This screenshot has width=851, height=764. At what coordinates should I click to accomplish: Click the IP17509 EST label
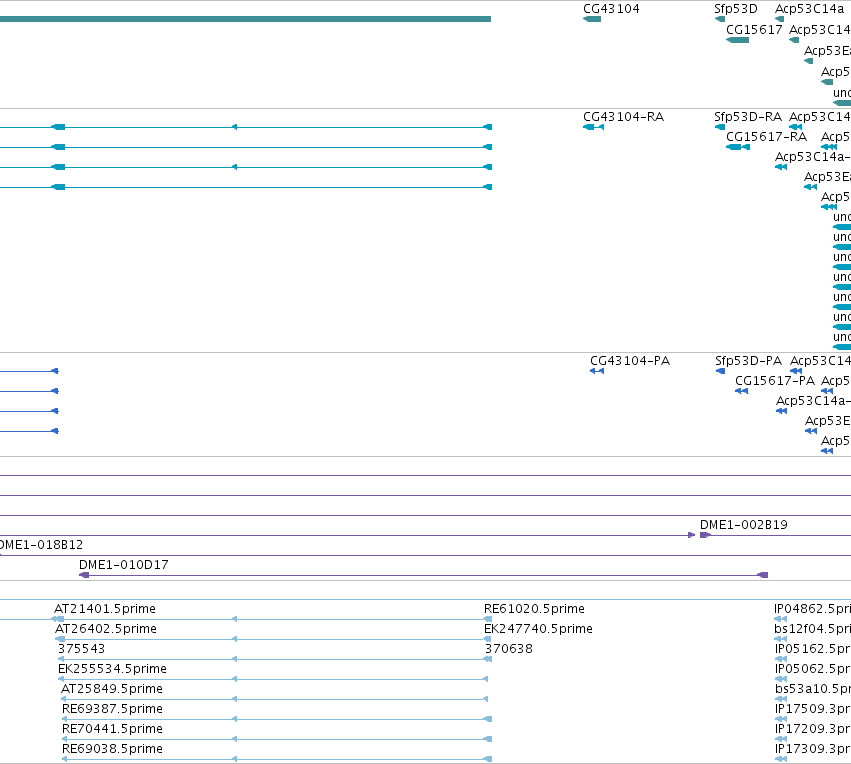point(813,709)
